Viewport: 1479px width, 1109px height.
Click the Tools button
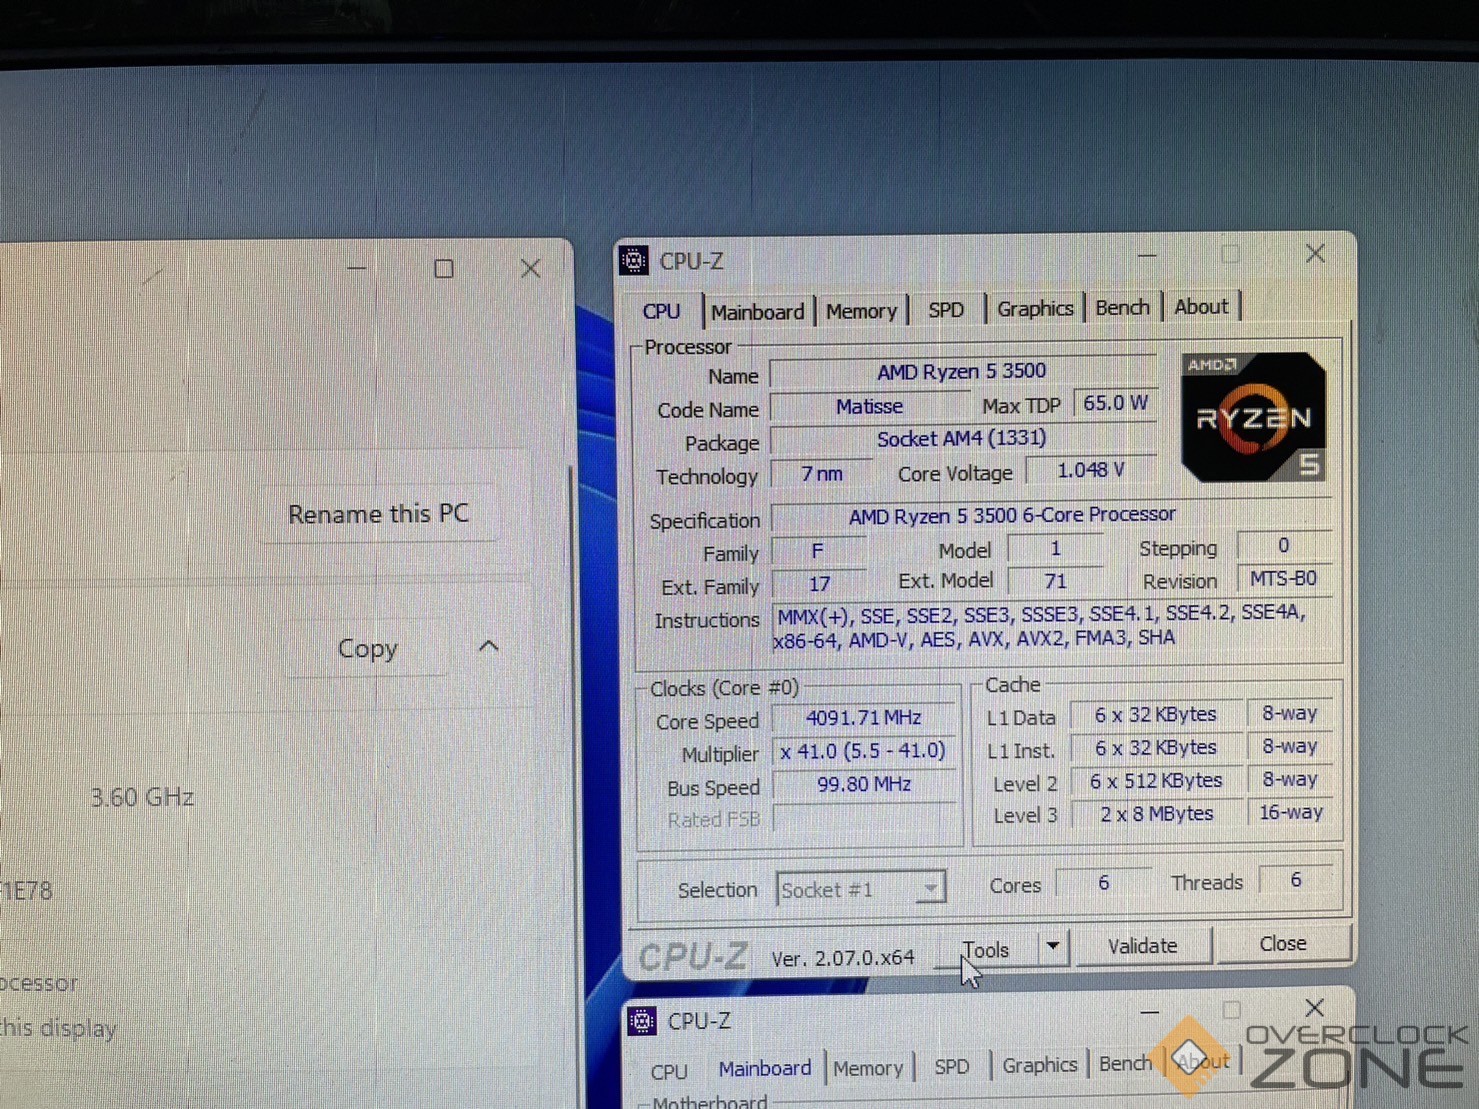[x=986, y=949]
